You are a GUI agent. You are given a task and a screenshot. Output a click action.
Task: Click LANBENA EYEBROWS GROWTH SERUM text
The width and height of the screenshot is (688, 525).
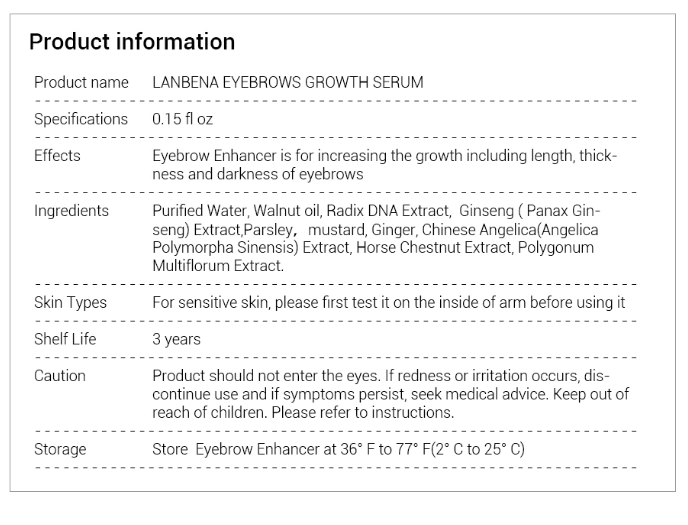[x=288, y=82]
